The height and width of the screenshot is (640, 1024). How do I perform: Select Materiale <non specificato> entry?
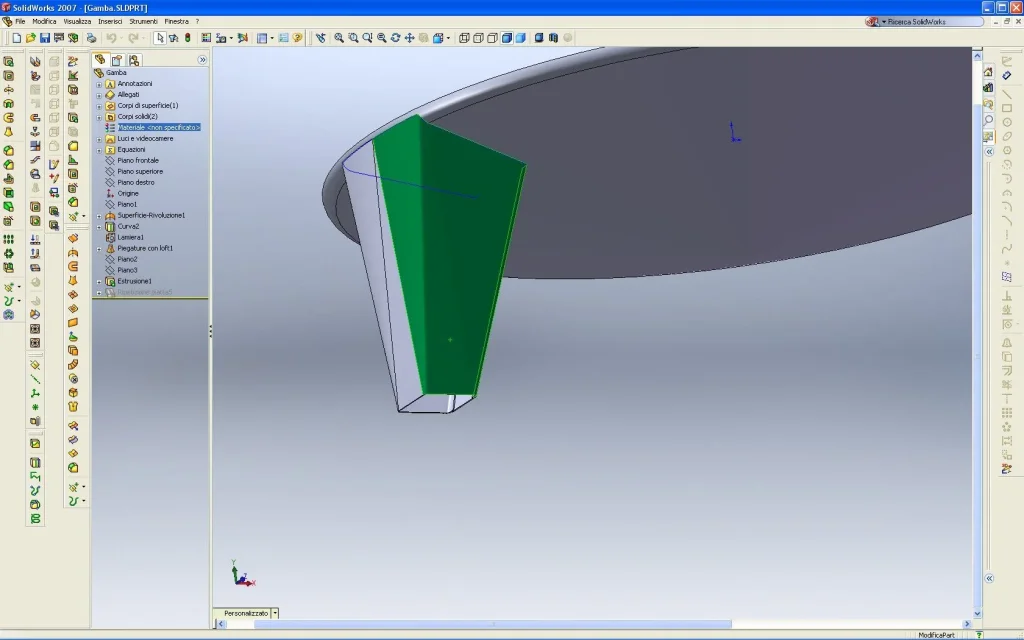pyautogui.click(x=159, y=127)
